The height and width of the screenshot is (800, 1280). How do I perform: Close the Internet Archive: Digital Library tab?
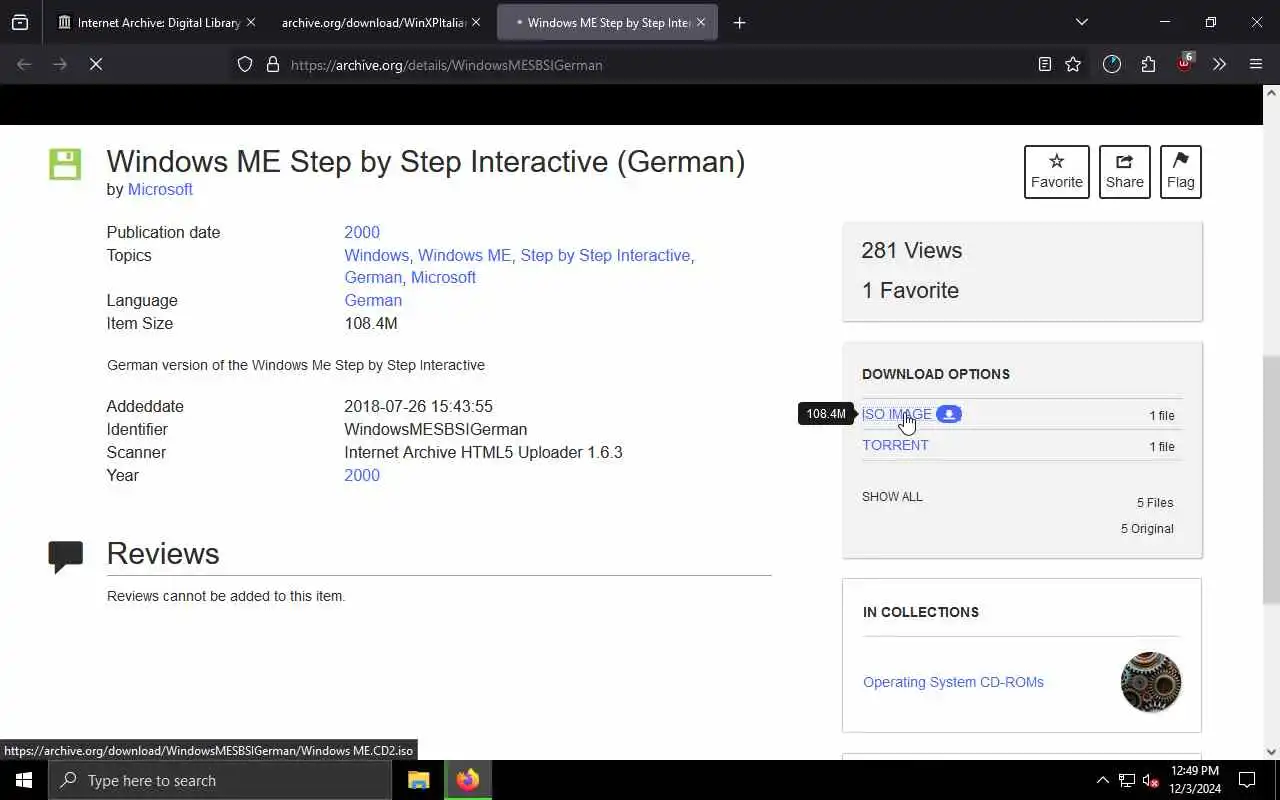pos(250,22)
